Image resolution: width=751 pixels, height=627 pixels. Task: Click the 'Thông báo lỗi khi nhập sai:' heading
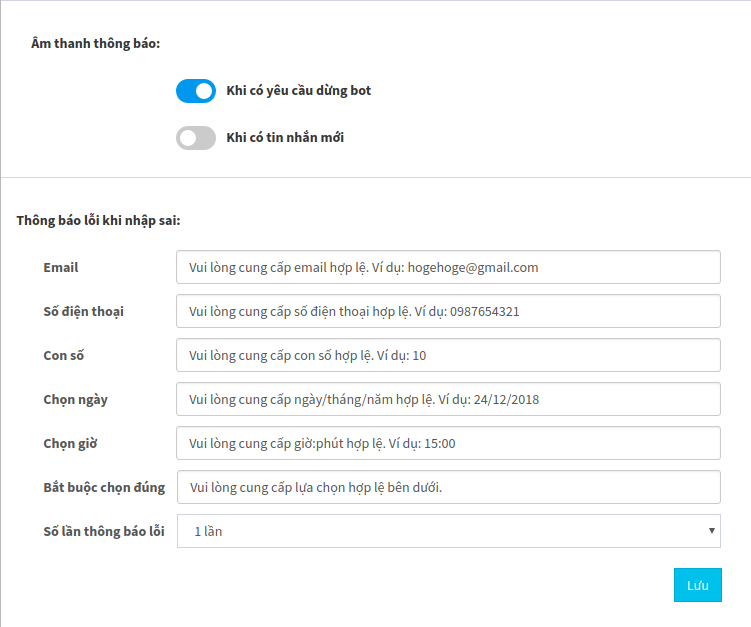(x=98, y=220)
